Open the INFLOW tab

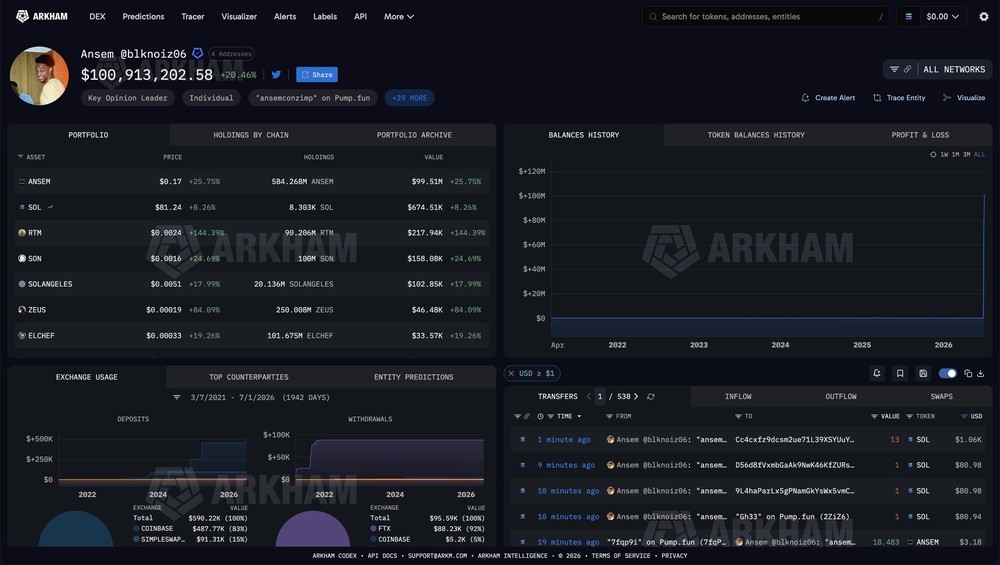[738, 396]
